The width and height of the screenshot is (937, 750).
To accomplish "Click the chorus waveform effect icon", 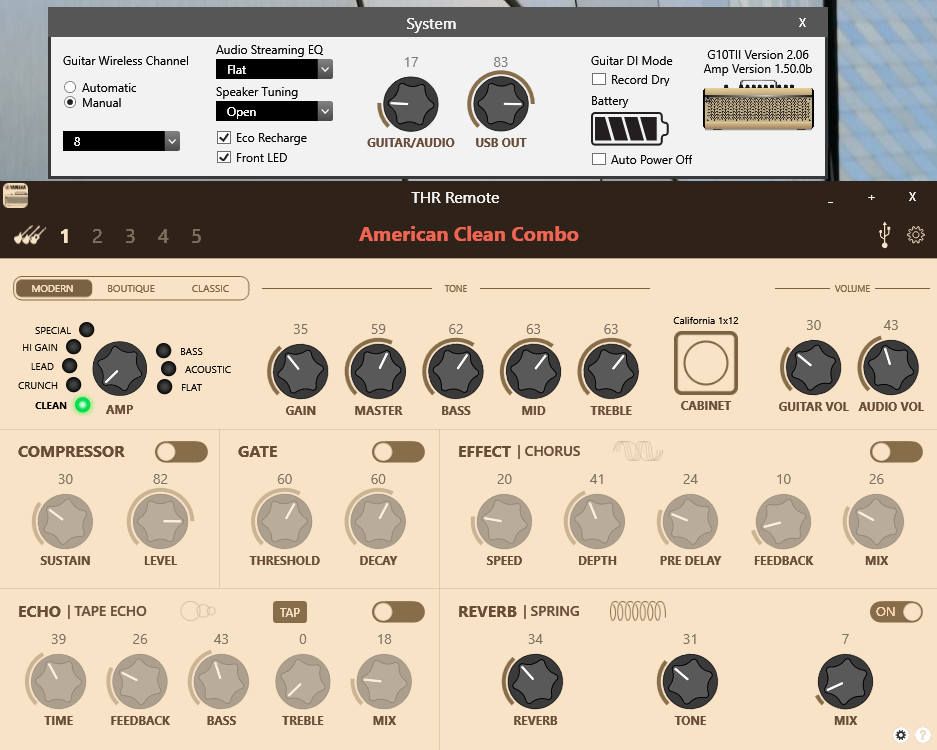I will (638, 451).
